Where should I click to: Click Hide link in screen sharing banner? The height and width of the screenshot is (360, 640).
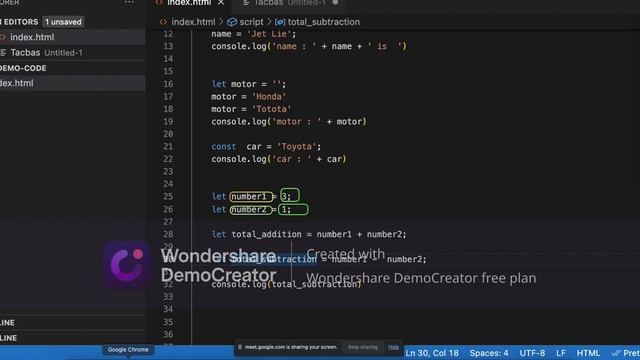[393, 347]
